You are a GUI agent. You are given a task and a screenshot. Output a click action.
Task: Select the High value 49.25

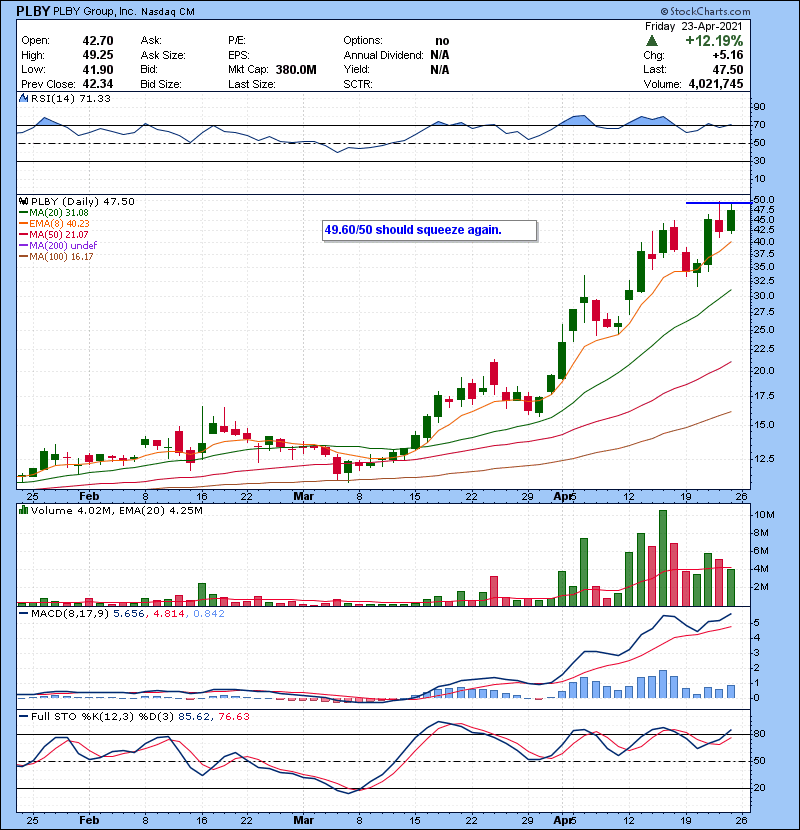(98, 55)
